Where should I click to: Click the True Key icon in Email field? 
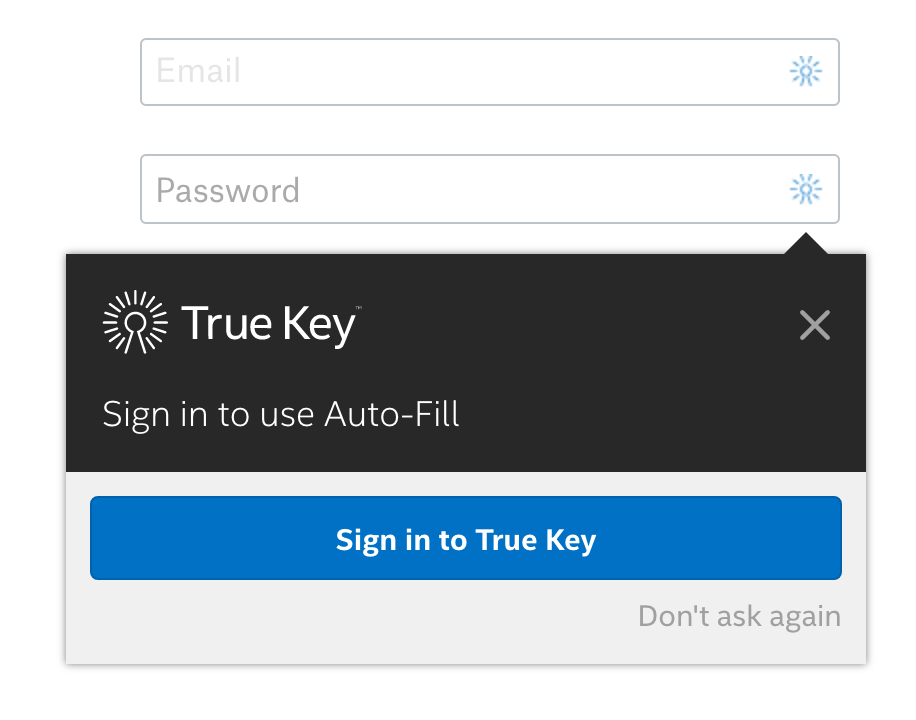[x=806, y=71]
